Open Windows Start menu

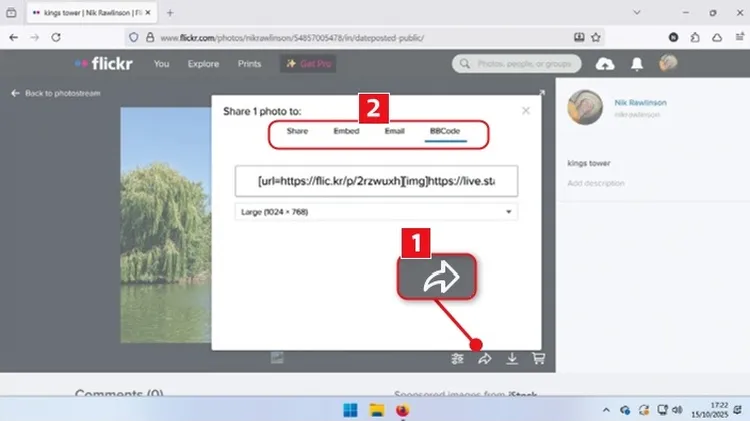tap(349, 410)
